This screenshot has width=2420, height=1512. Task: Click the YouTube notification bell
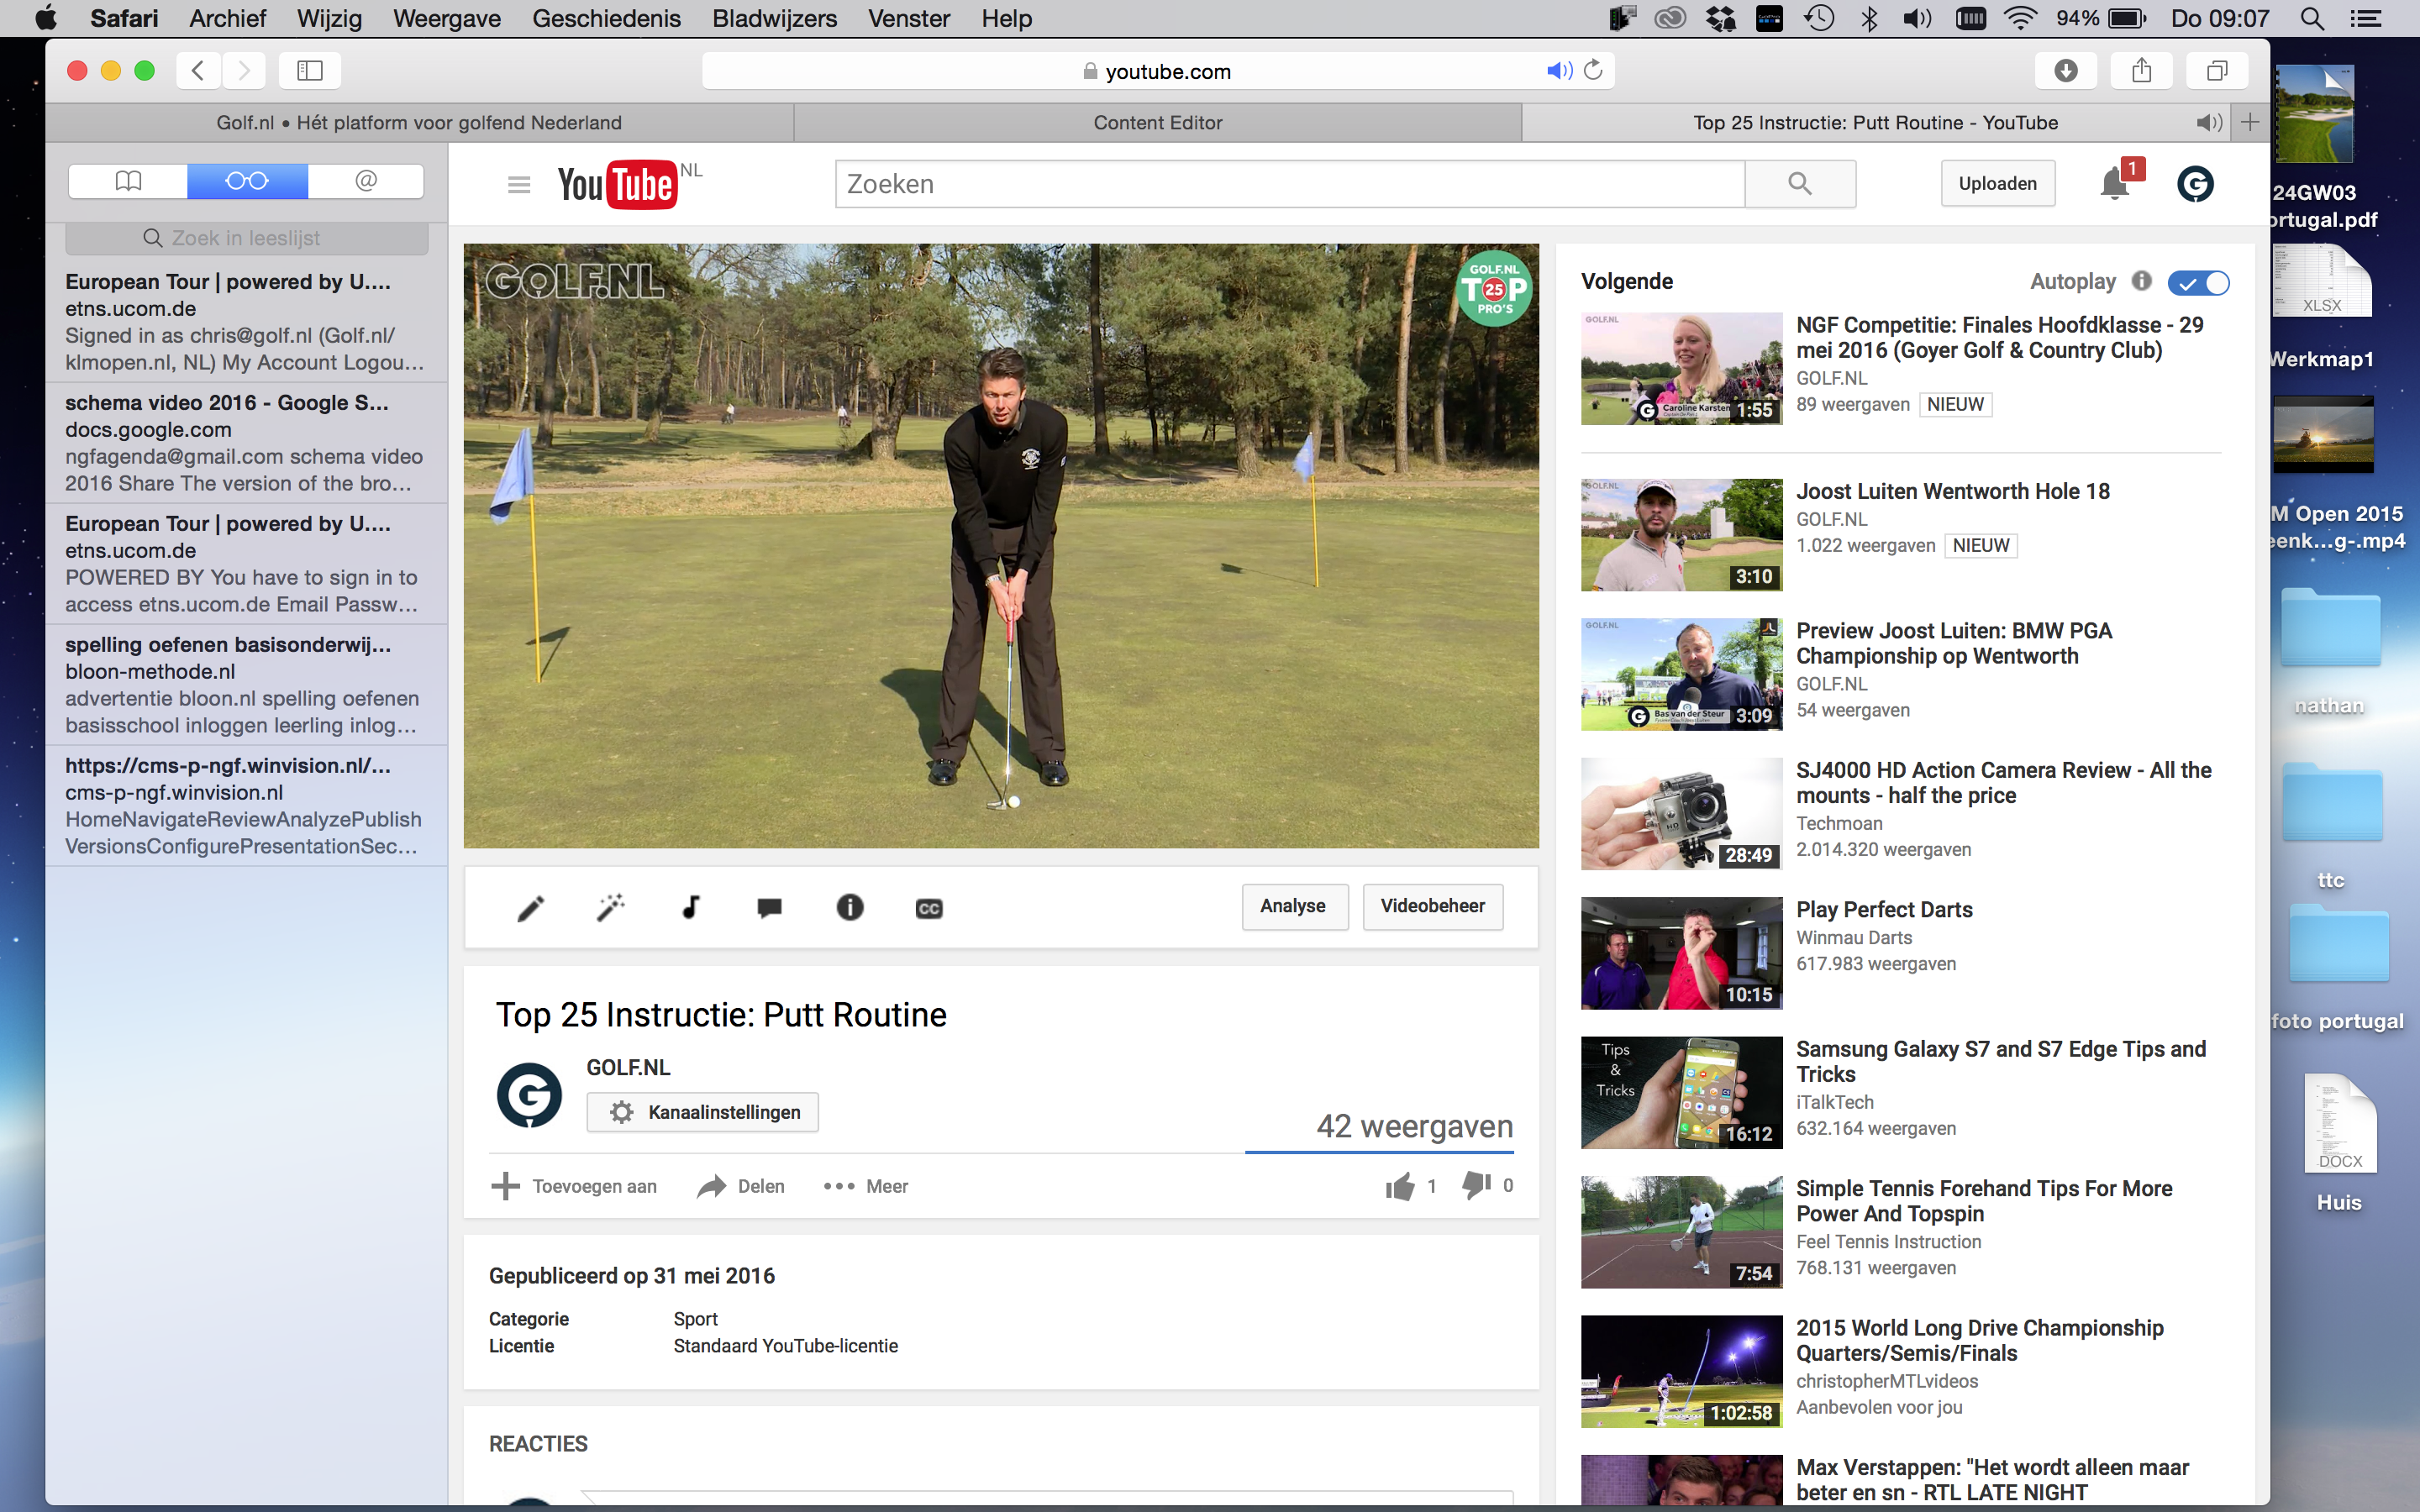click(2114, 184)
